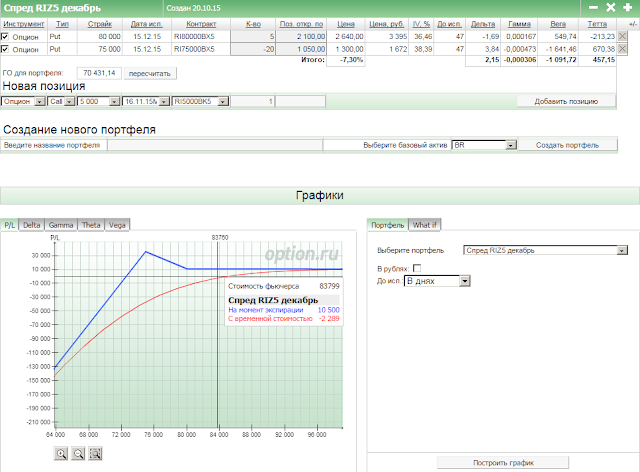Sort by the Гамма column header

[x=519, y=24]
